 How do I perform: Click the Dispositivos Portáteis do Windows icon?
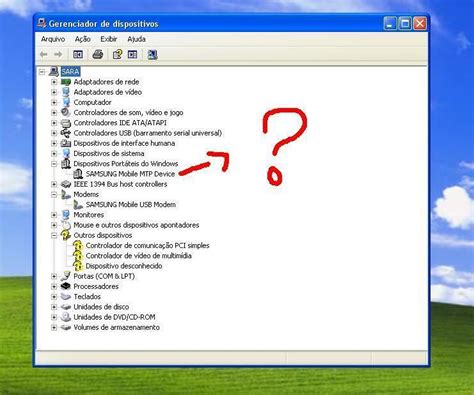pyautogui.click(x=66, y=164)
